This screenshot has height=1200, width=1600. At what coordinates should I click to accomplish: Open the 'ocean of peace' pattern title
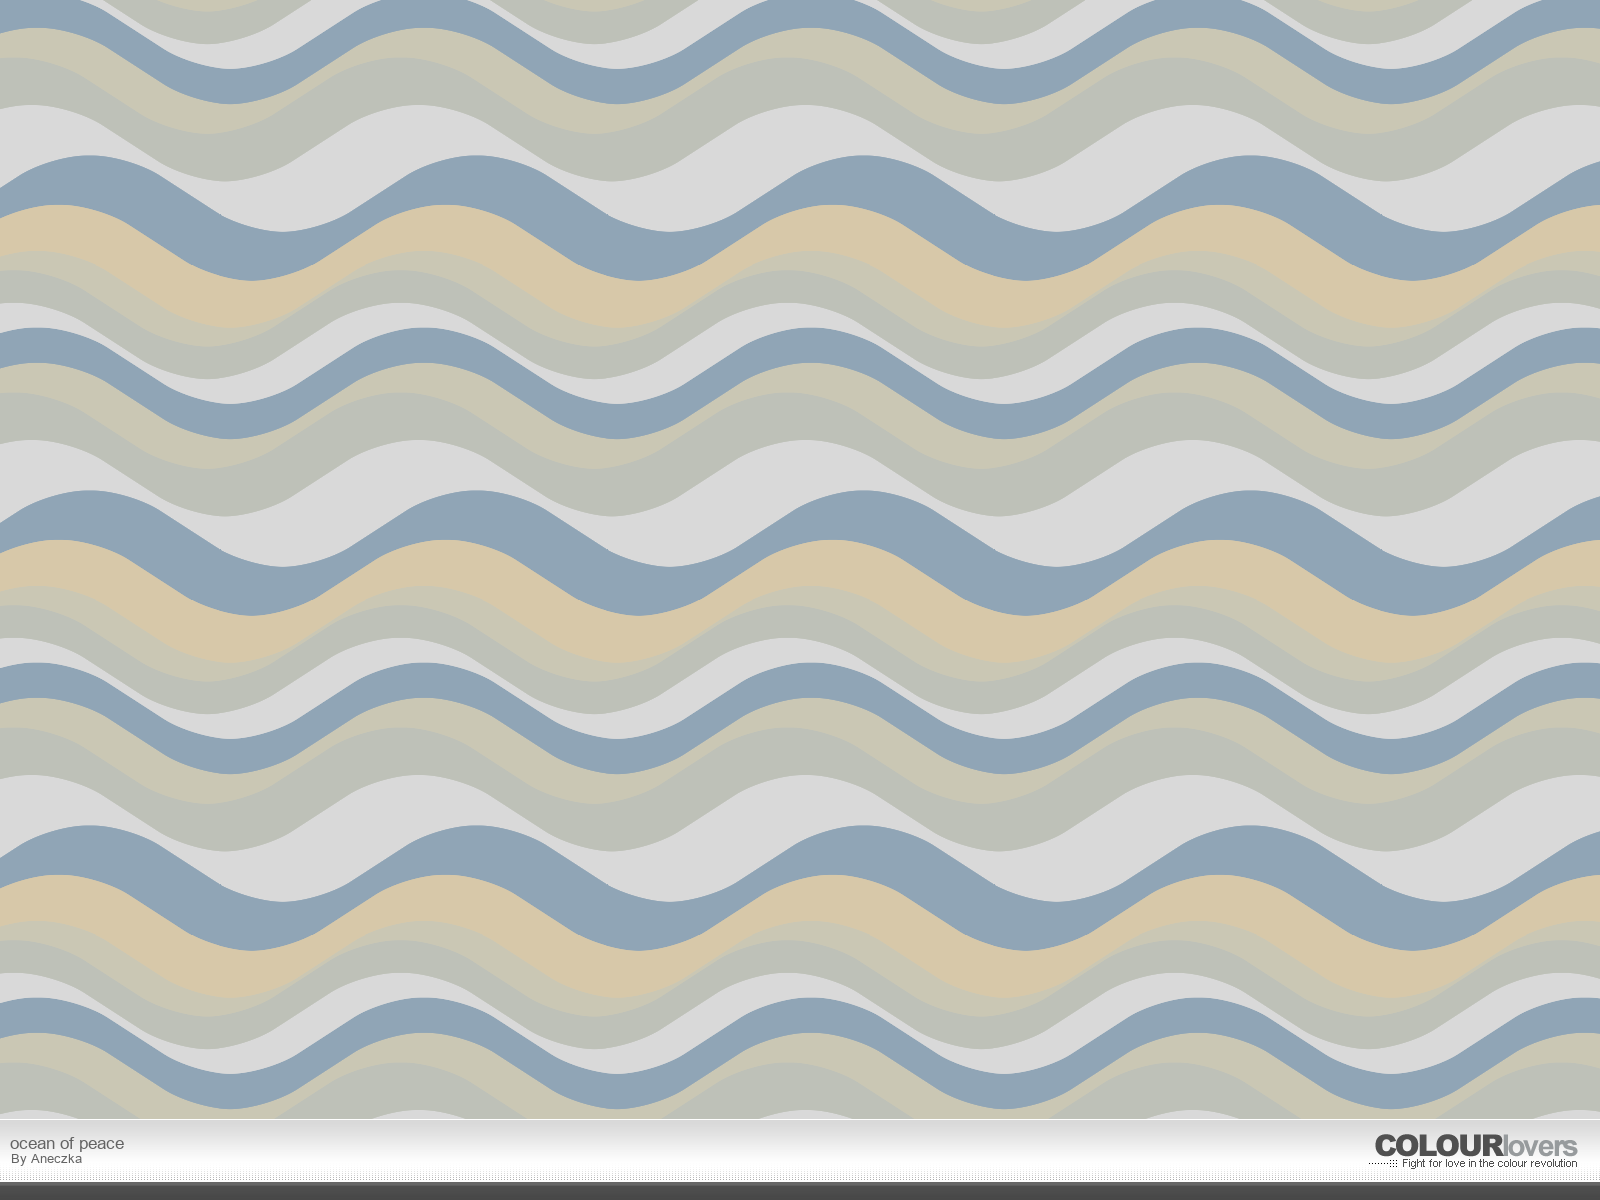pos(67,1143)
